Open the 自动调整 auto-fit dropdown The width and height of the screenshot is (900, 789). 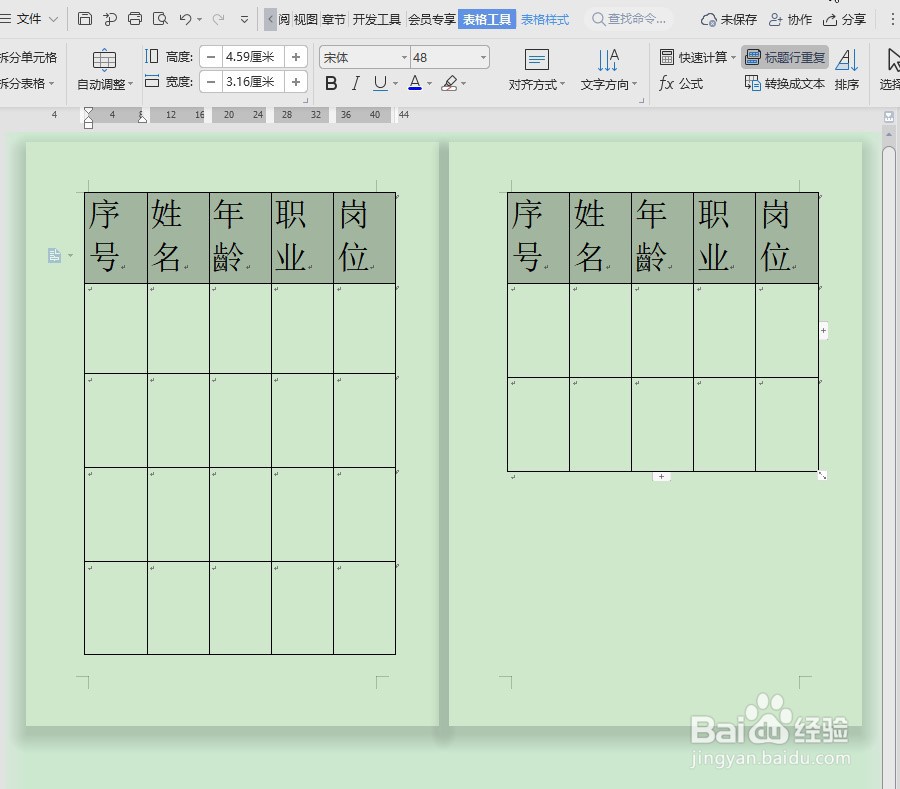coord(103,83)
